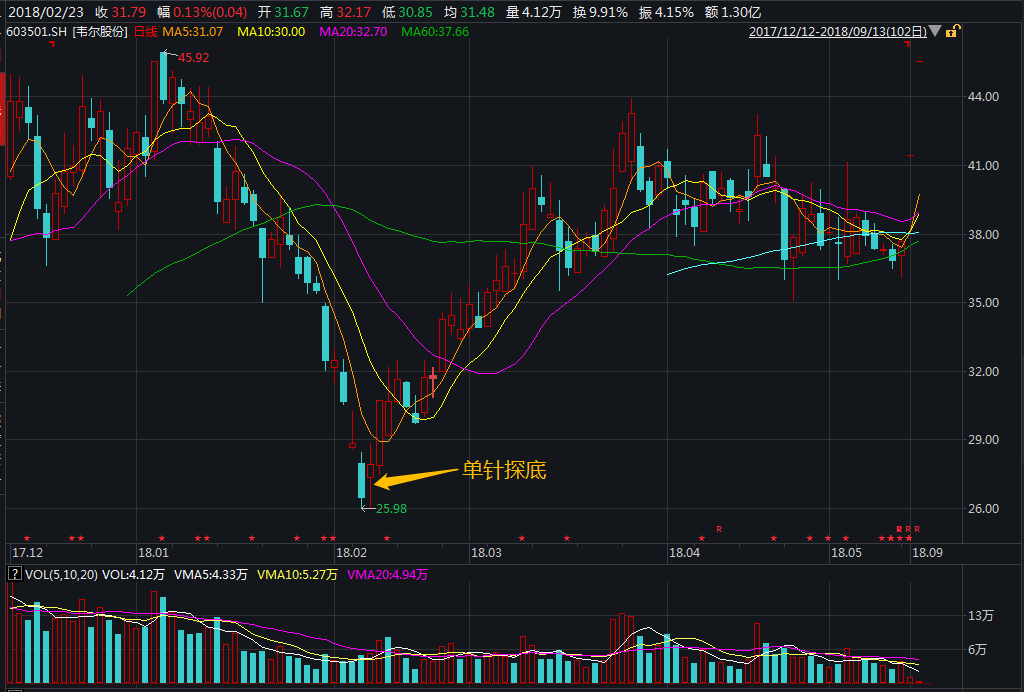Screen dimensions: 1024x692
Task: Click the highest price label 45.92
Action: (193, 57)
